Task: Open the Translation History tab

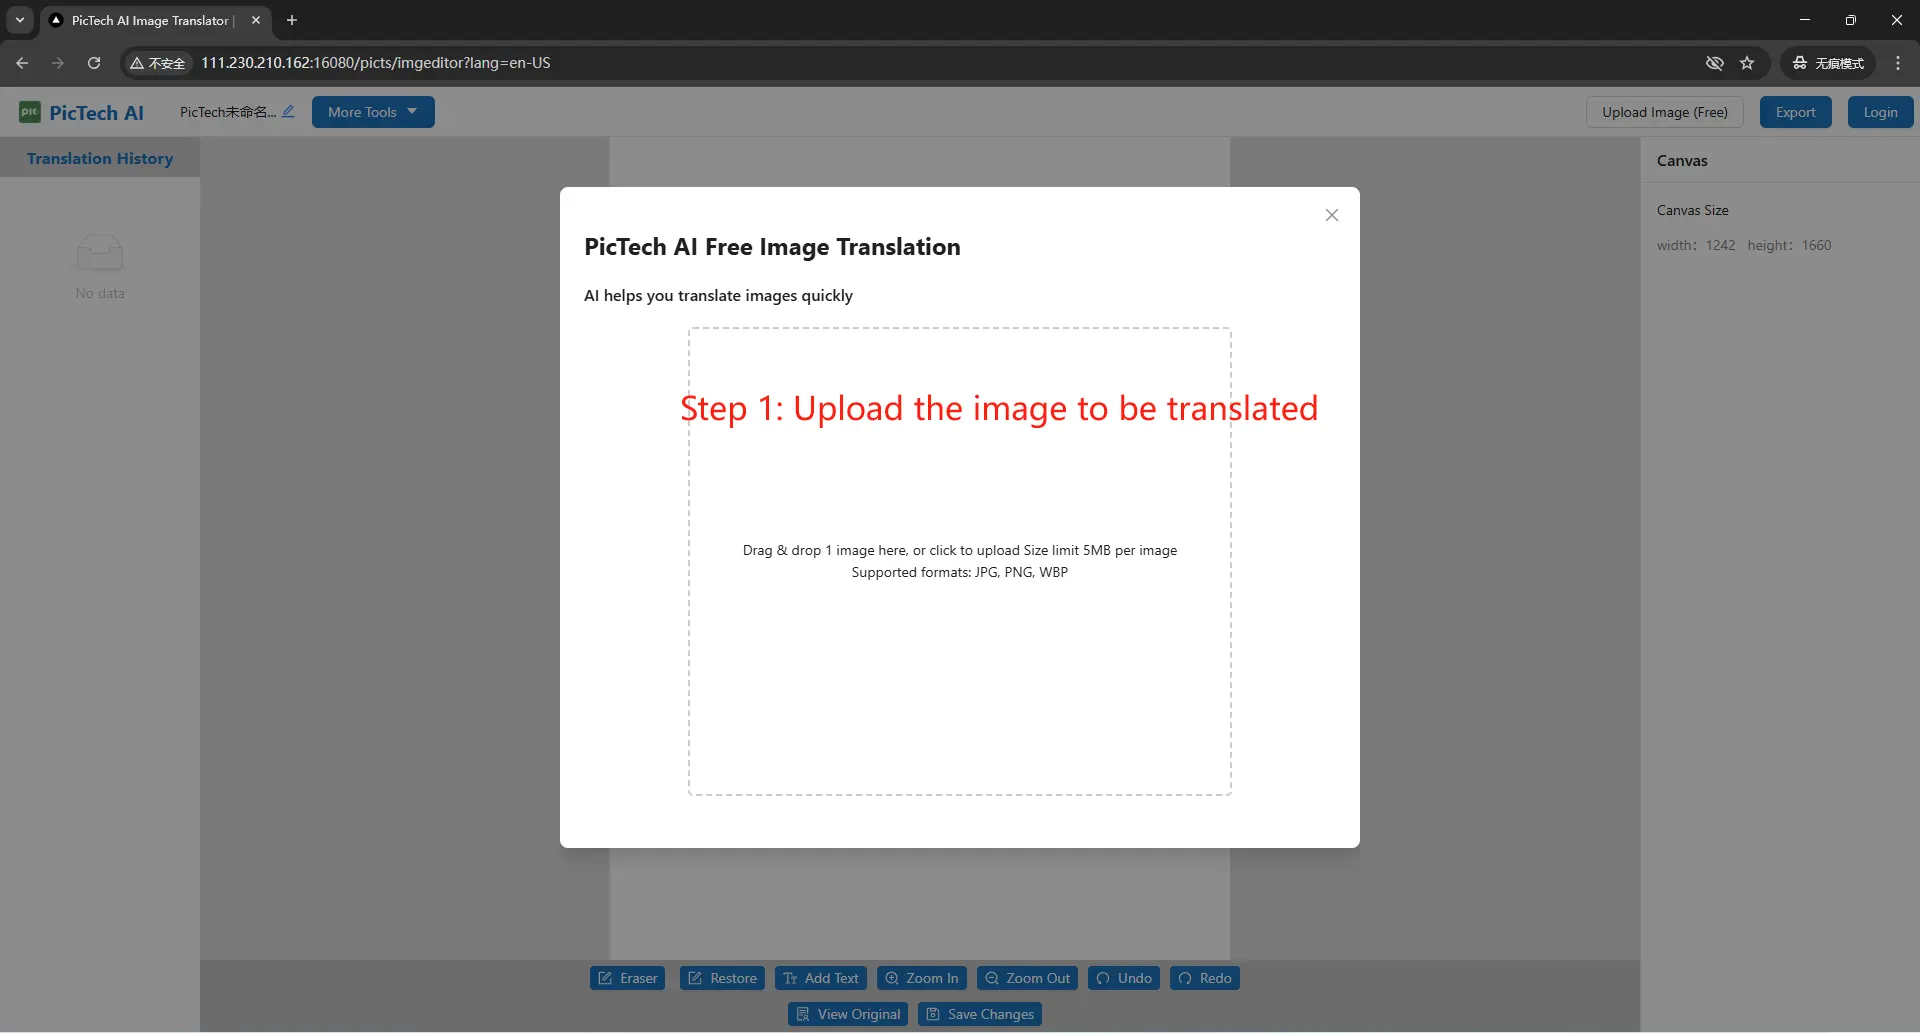Action: (x=100, y=158)
